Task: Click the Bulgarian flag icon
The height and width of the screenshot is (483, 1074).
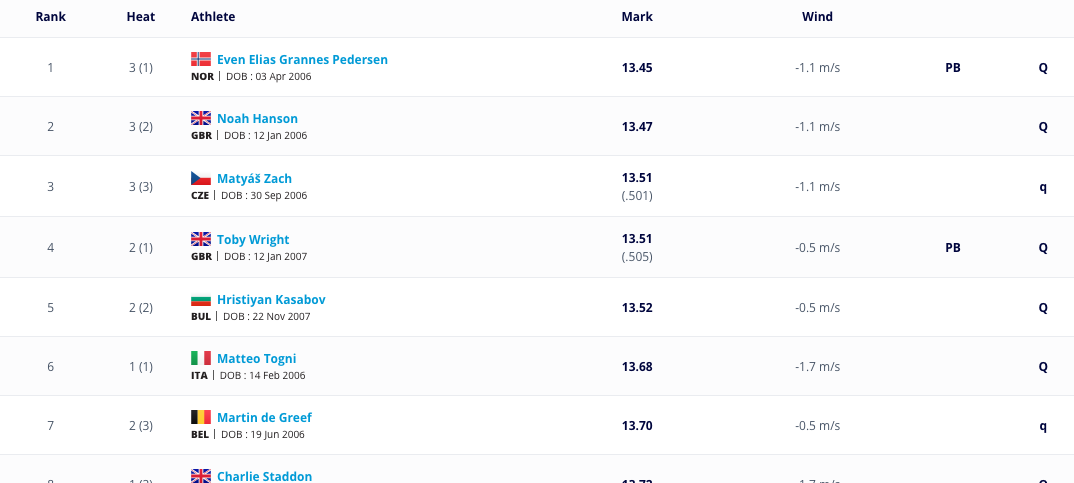Action: pos(201,299)
